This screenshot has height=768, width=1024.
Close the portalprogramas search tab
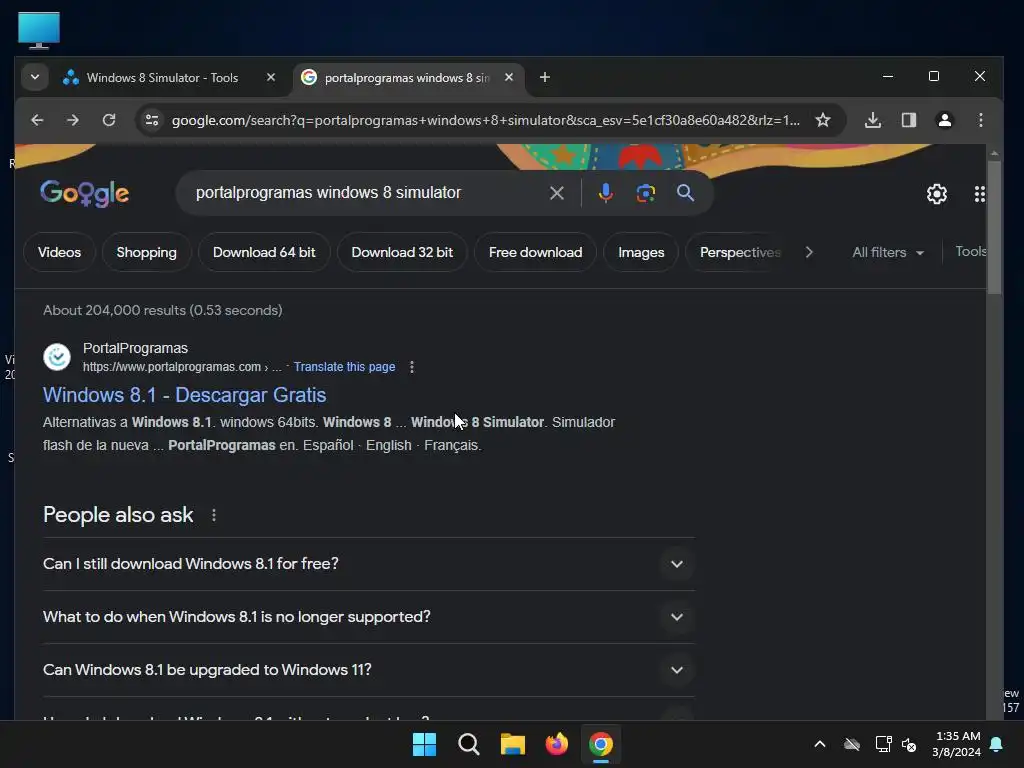(509, 77)
